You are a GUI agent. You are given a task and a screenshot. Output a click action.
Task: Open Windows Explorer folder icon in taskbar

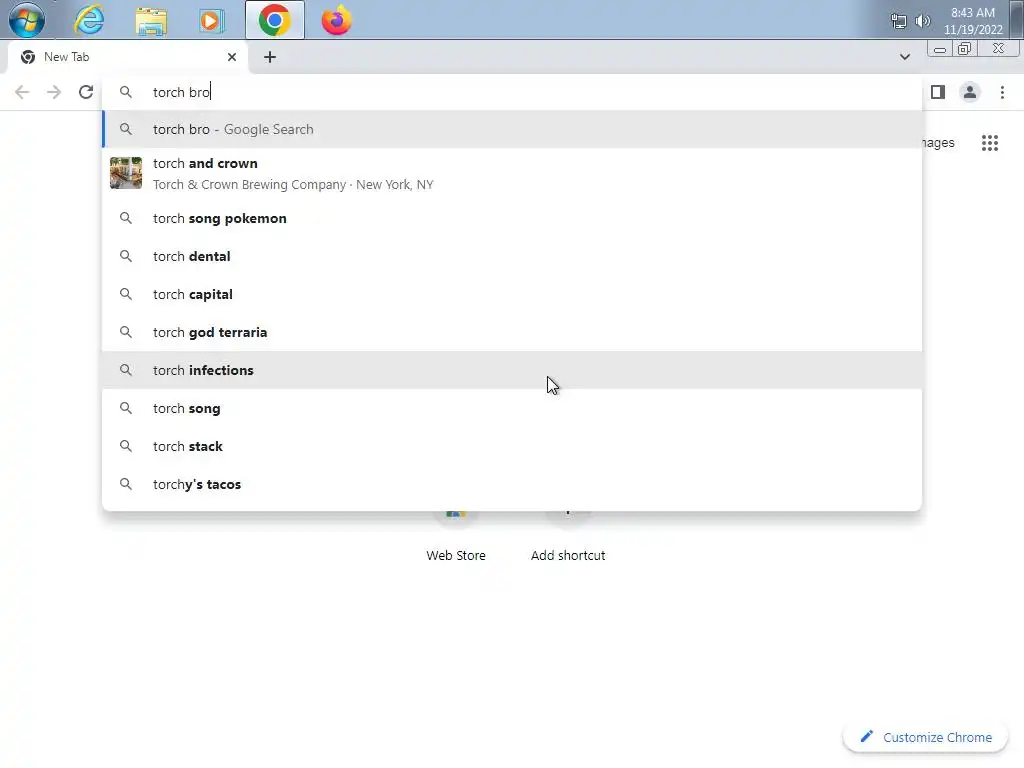151,21
